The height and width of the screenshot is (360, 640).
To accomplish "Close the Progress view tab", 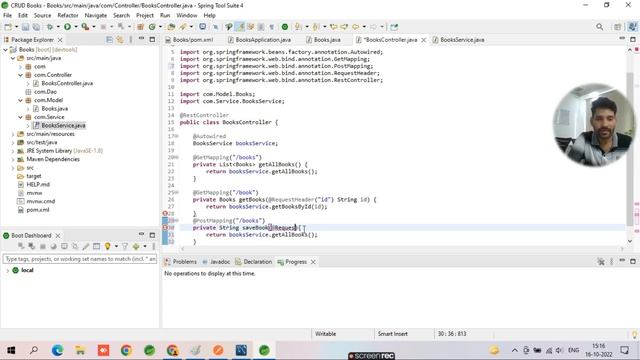I will (313, 262).
